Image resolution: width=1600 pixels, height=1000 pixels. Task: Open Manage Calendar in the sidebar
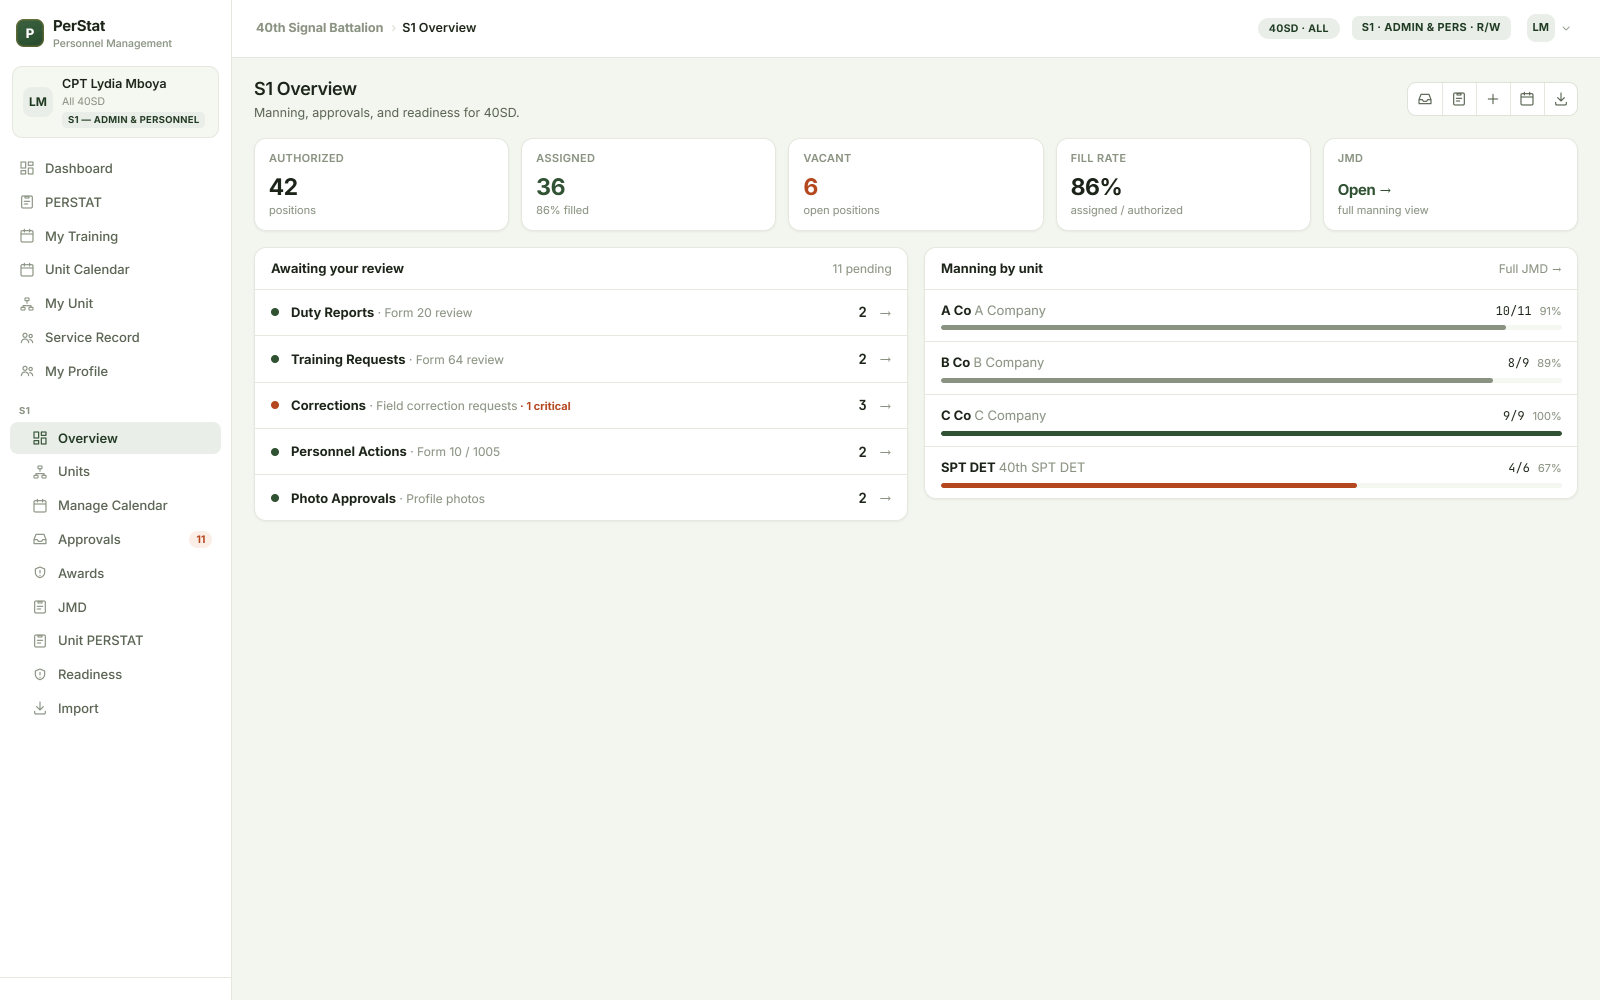pyautogui.click(x=115, y=505)
